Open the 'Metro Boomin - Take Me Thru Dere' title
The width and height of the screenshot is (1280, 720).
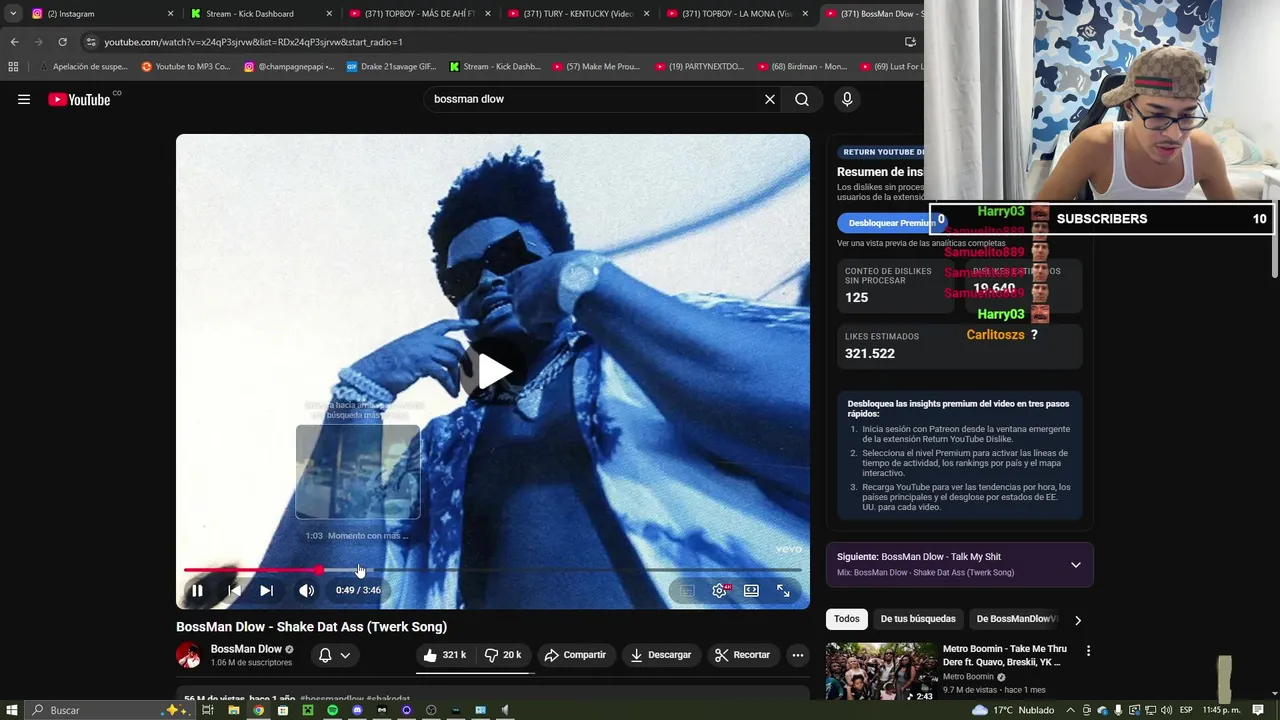[1004, 655]
